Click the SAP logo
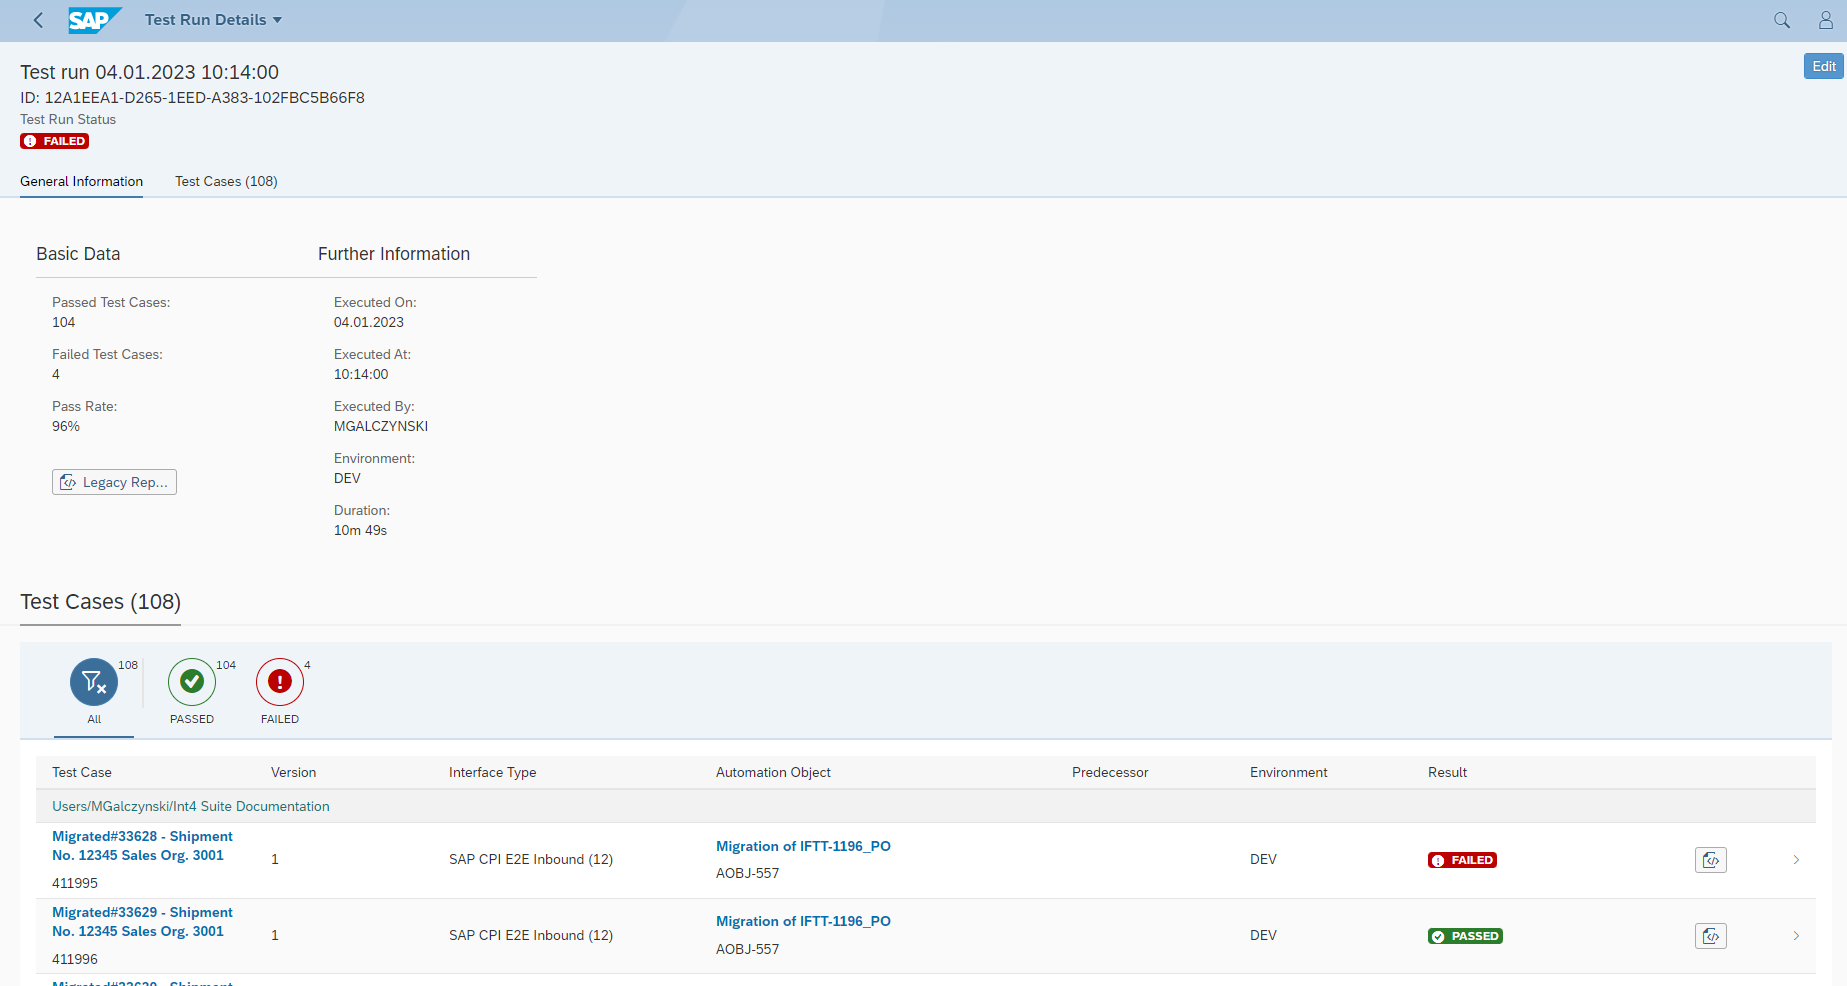Image resolution: width=1847 pixels, height=986 pixels. point(93,20)
